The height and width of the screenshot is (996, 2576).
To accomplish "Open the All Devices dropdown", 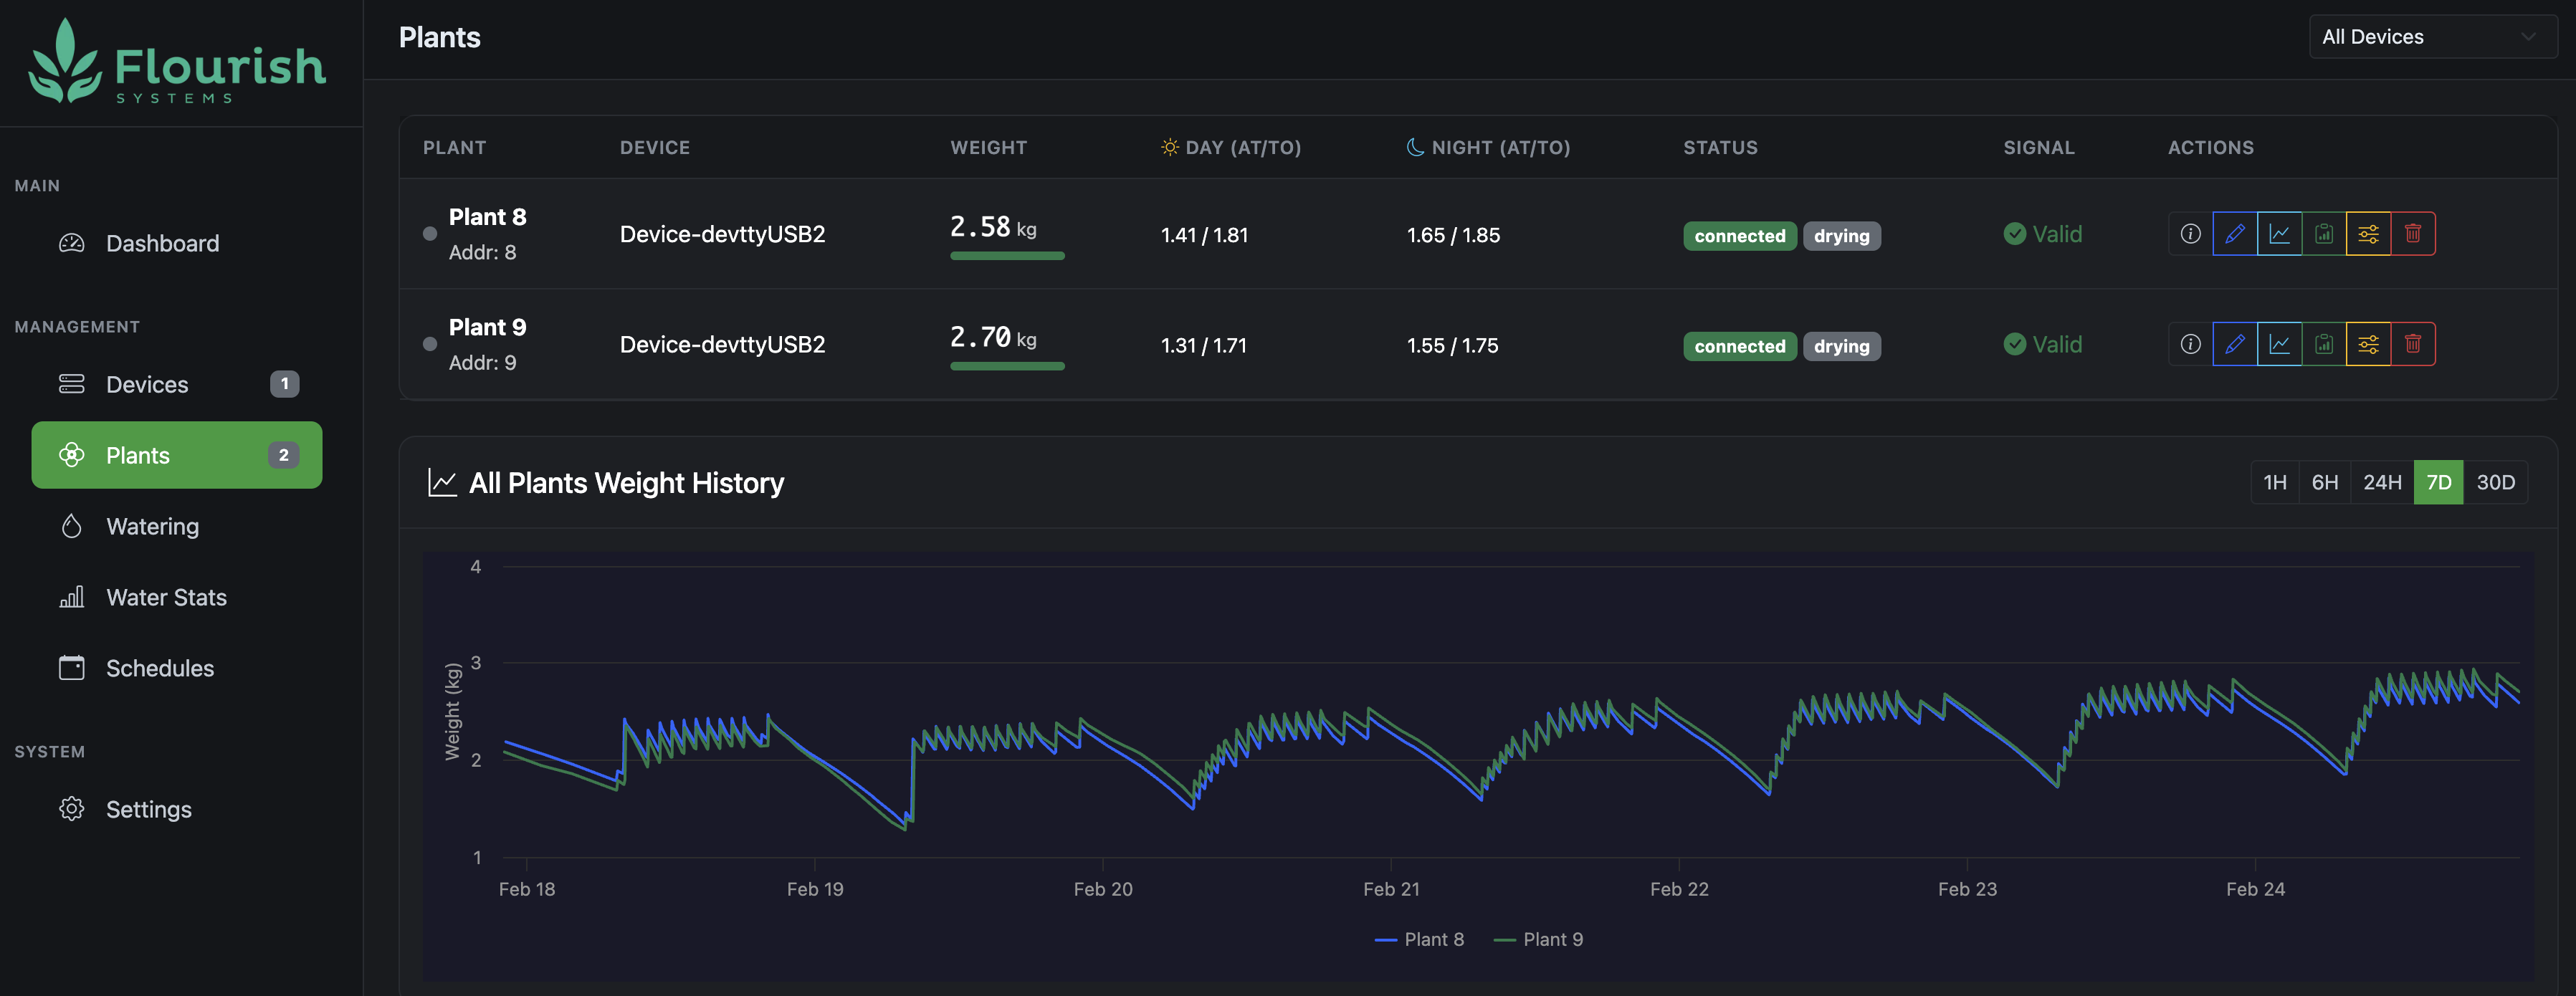I will tap(2432, 36).
